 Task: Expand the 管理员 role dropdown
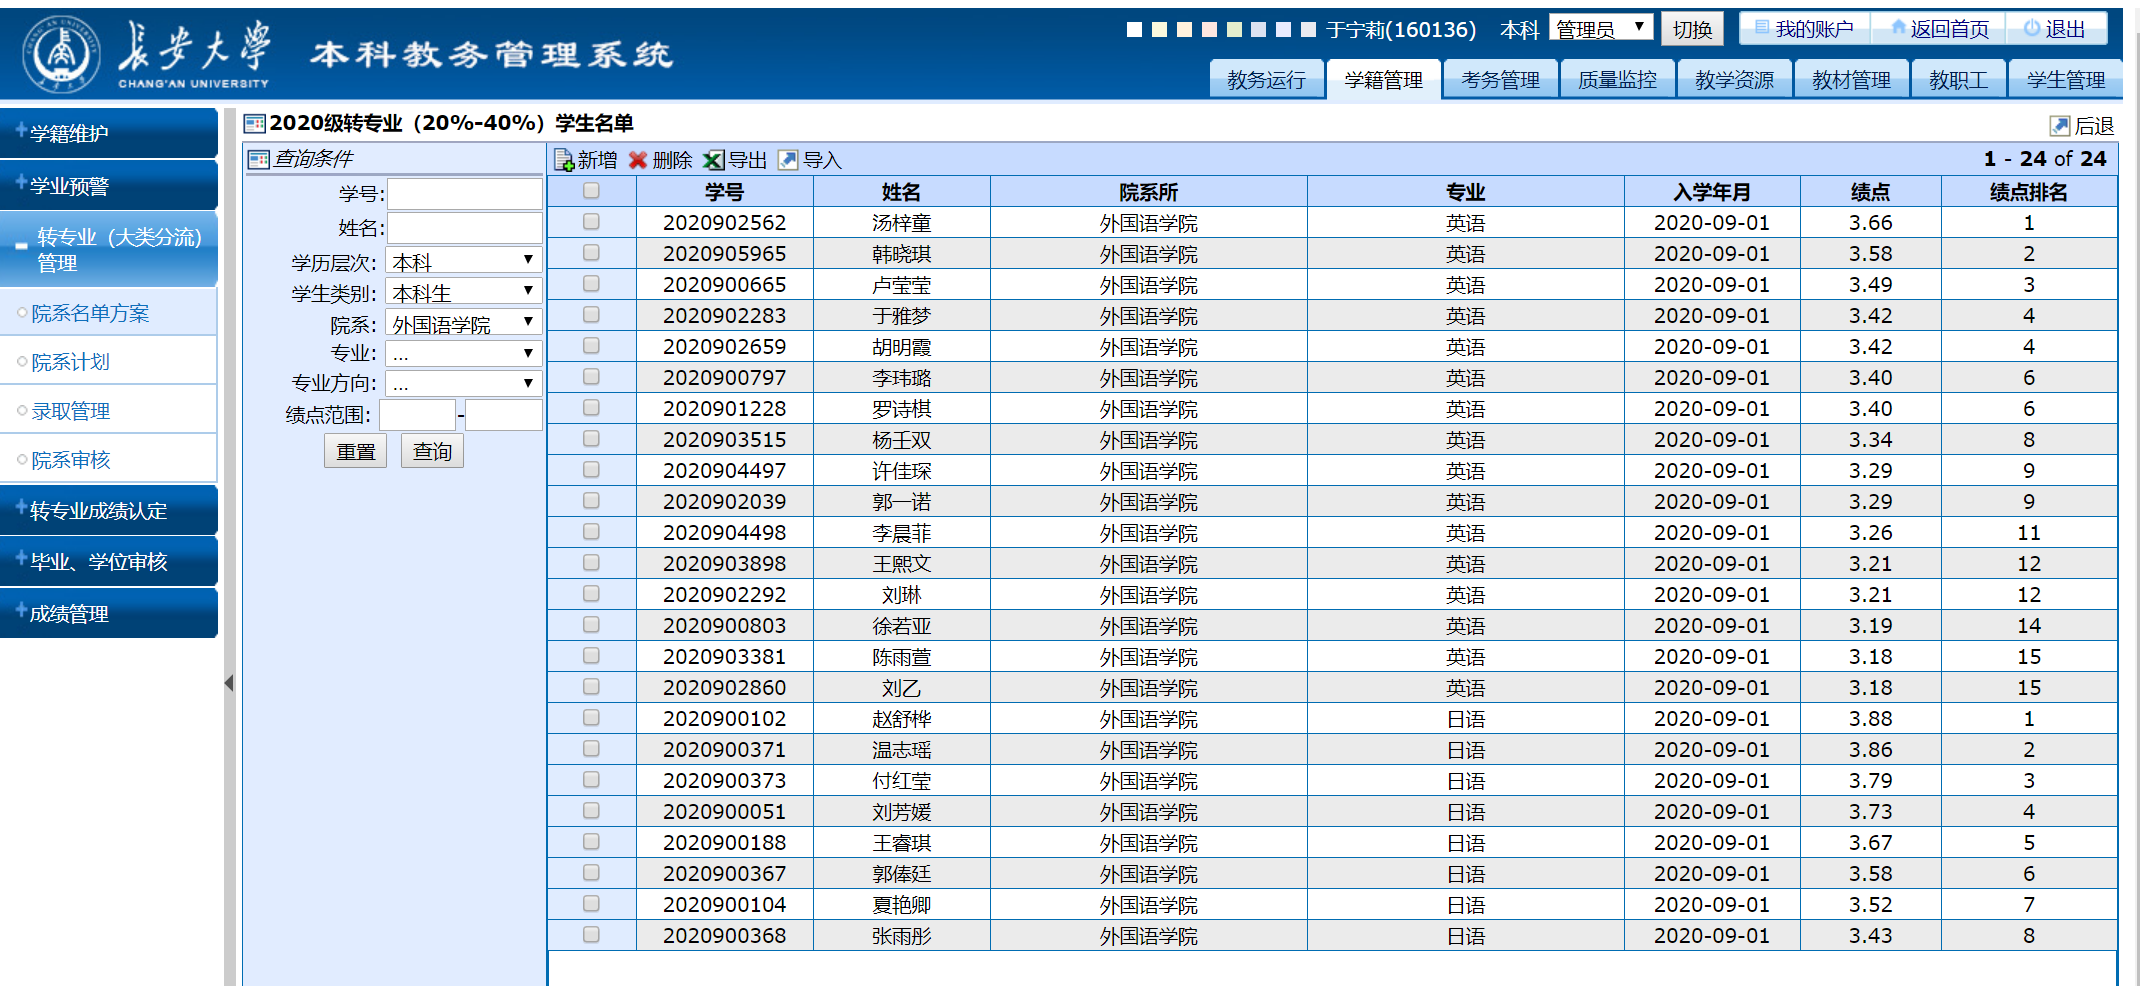[x=1601, y=29]
